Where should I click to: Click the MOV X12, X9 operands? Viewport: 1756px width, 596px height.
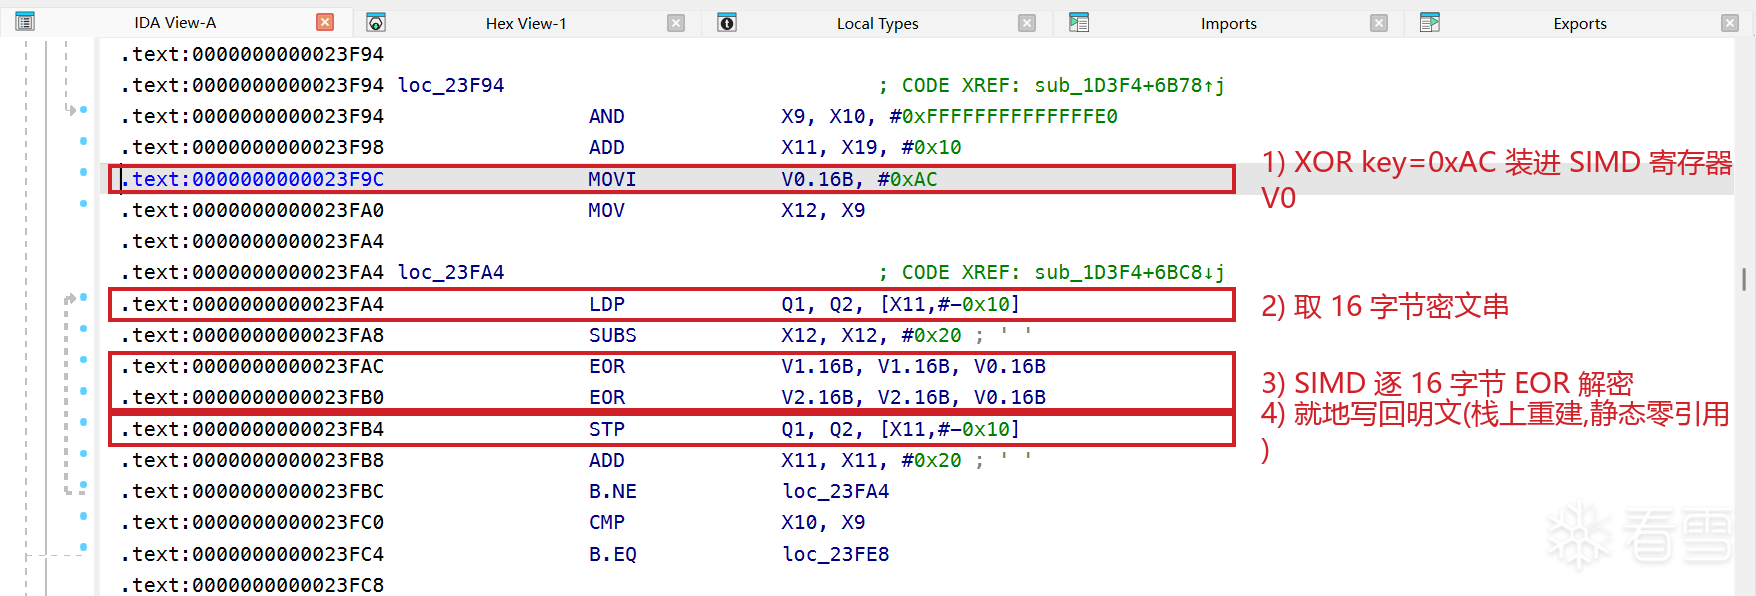coord(824,210)
